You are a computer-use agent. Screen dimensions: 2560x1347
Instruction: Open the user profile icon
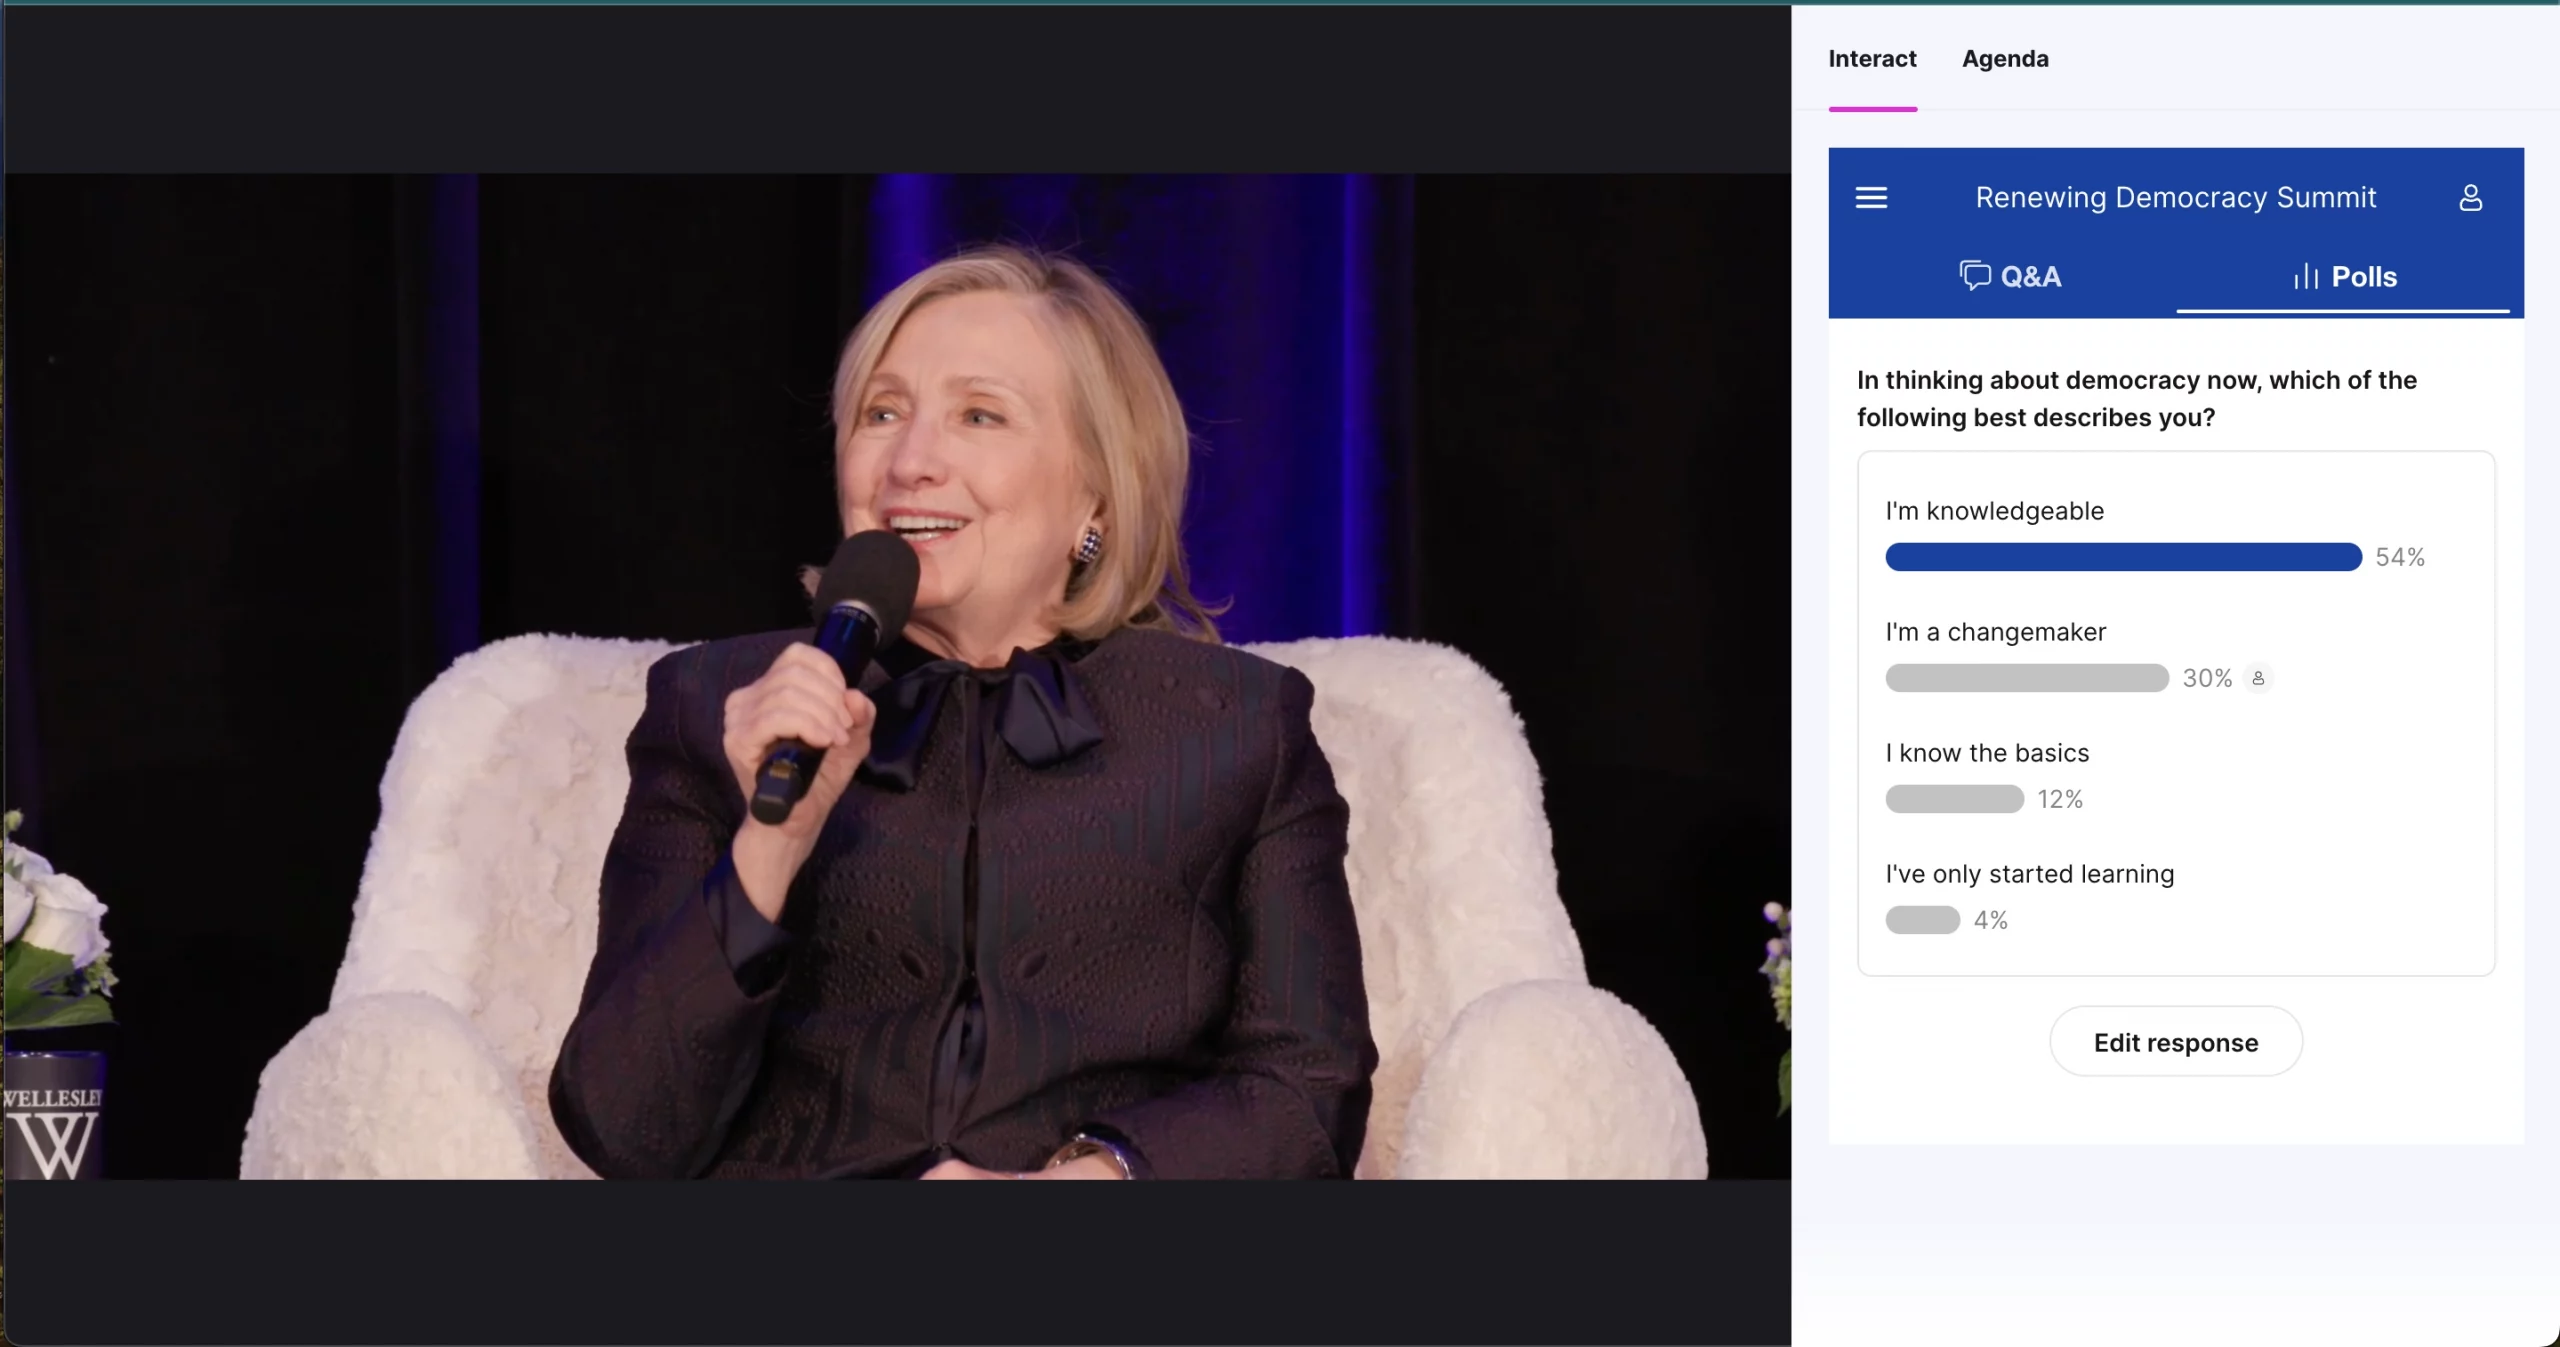click(2470, 198)
